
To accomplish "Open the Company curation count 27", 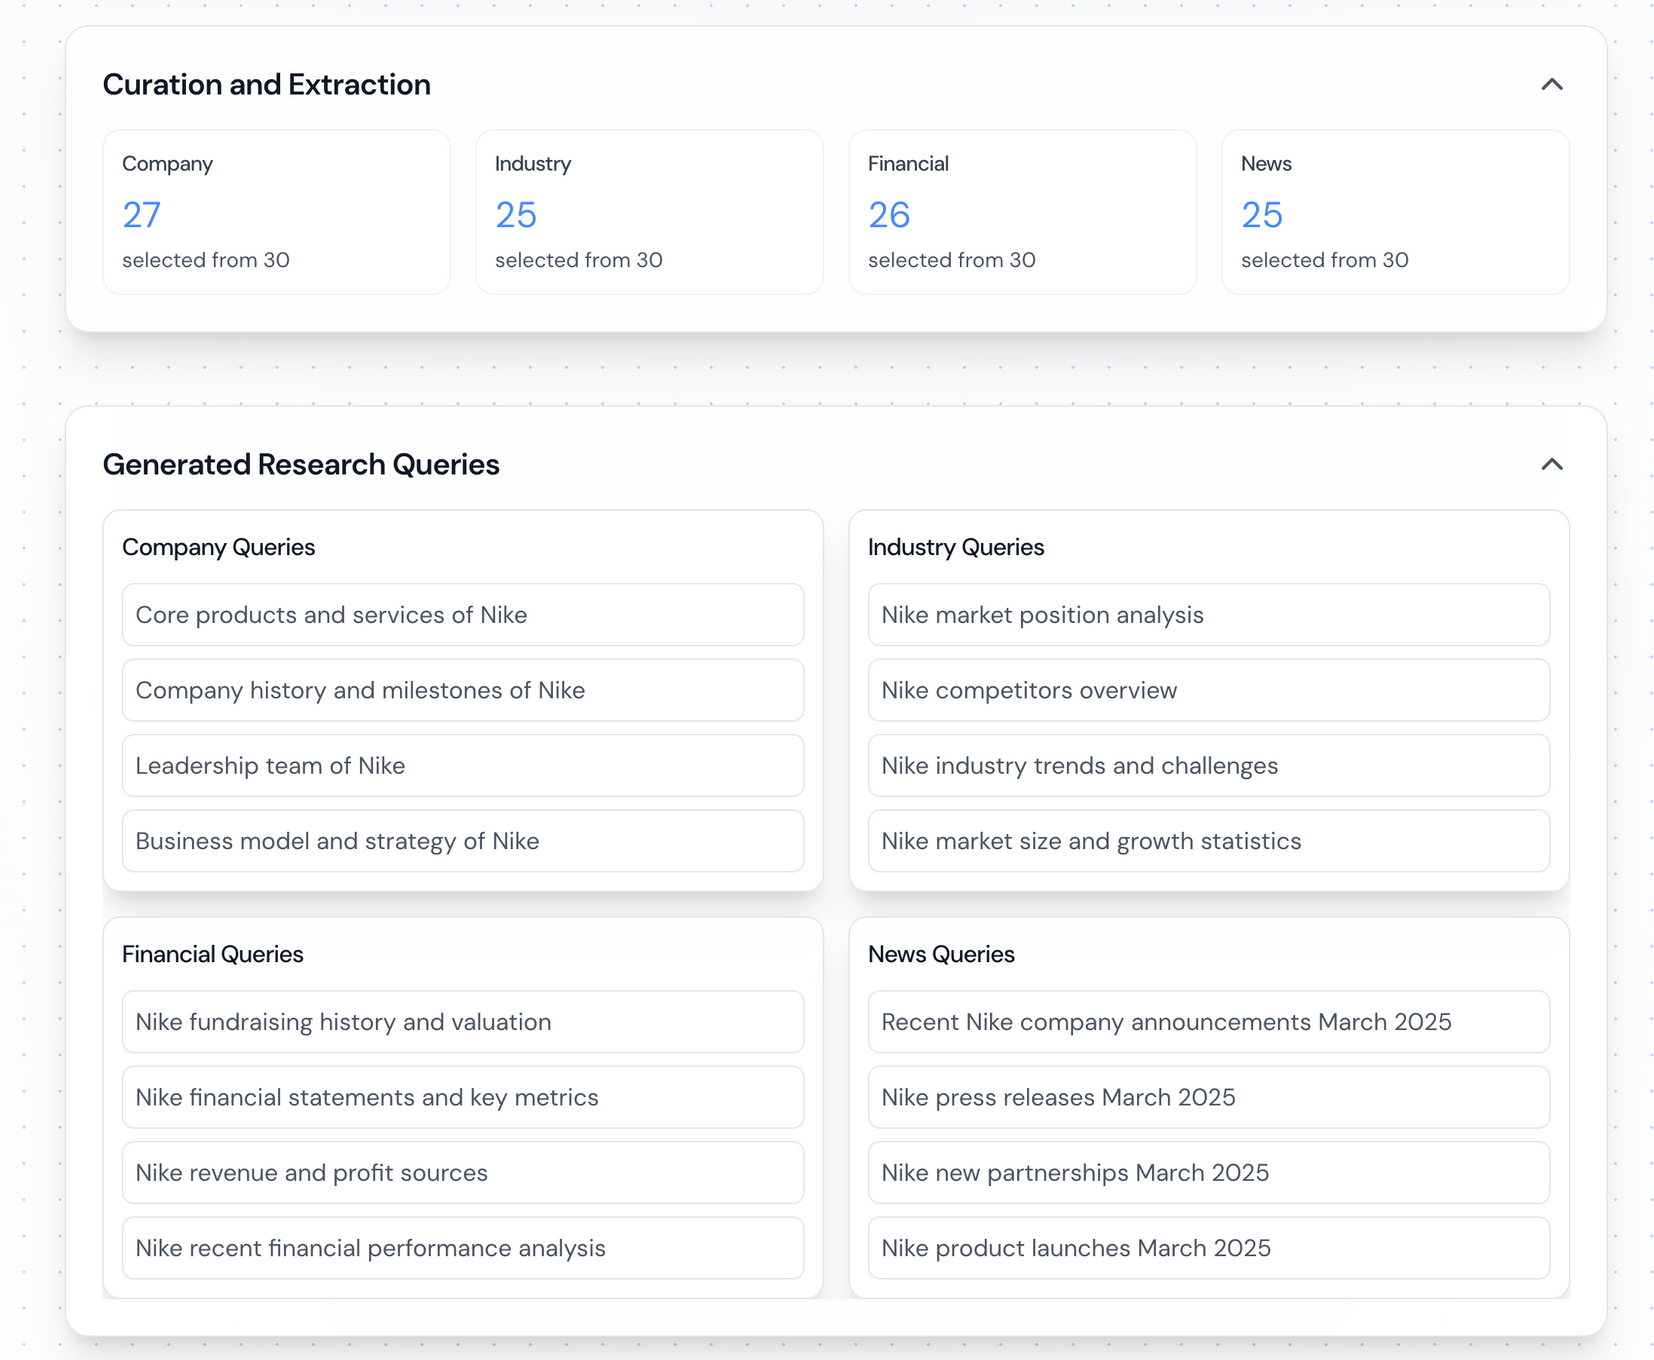I will coord(141,215).
